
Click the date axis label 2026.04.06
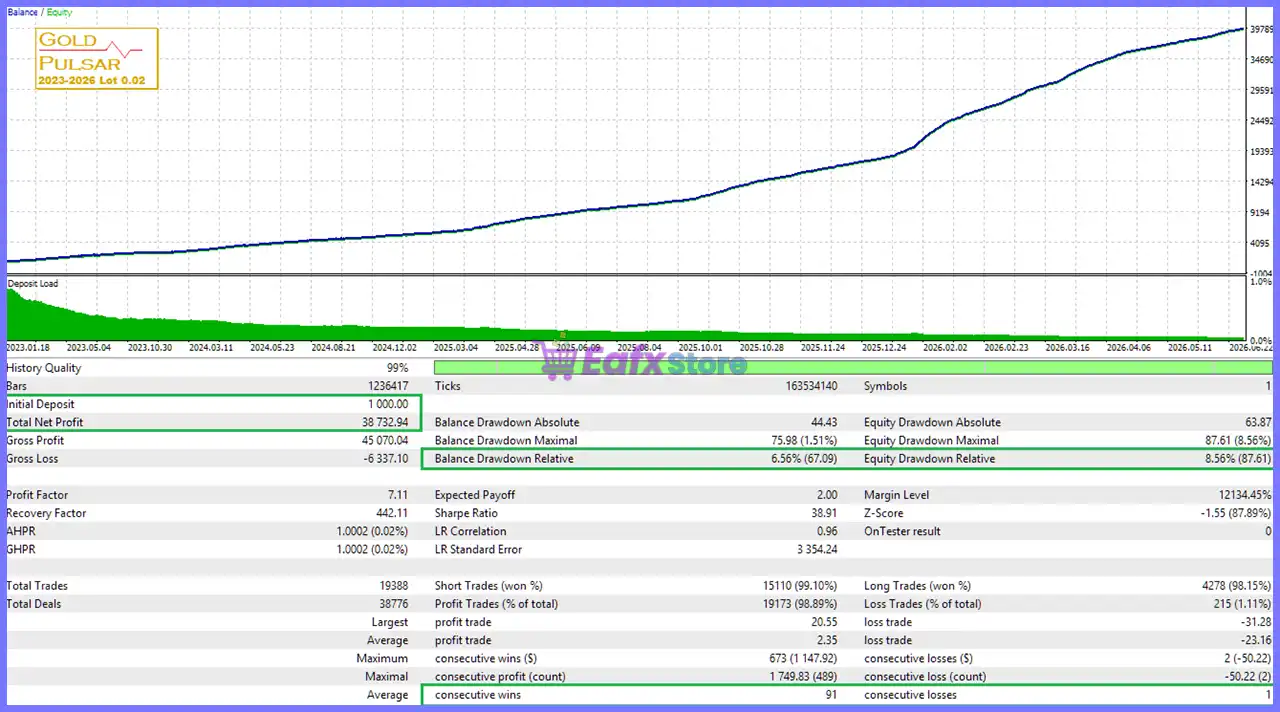[x=1129, y=348]
